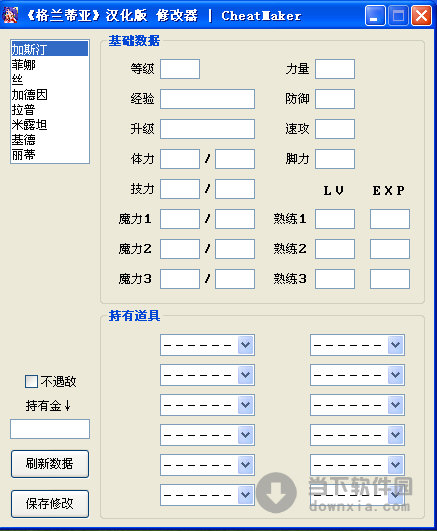Image resolution: width=437 pixels, height=531 pixels.
Task: Click the 体力 maximum value field
Action: [235, 159]
